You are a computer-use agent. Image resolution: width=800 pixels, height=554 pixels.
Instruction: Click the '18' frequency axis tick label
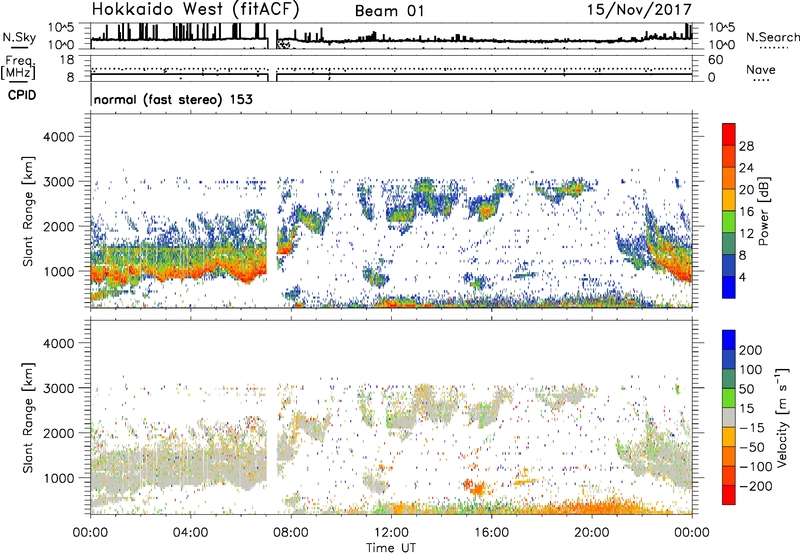coord(67,60)
